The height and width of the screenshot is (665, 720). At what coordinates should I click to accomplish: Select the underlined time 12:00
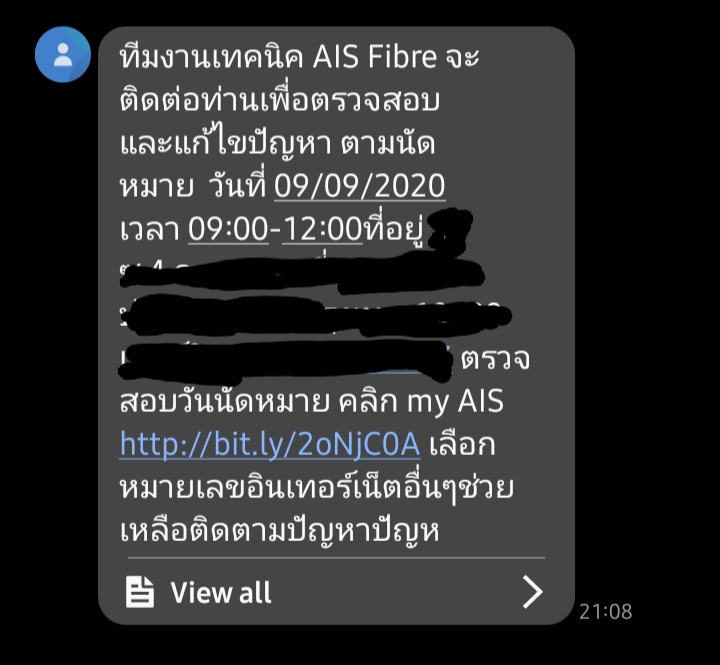(322, 229)
